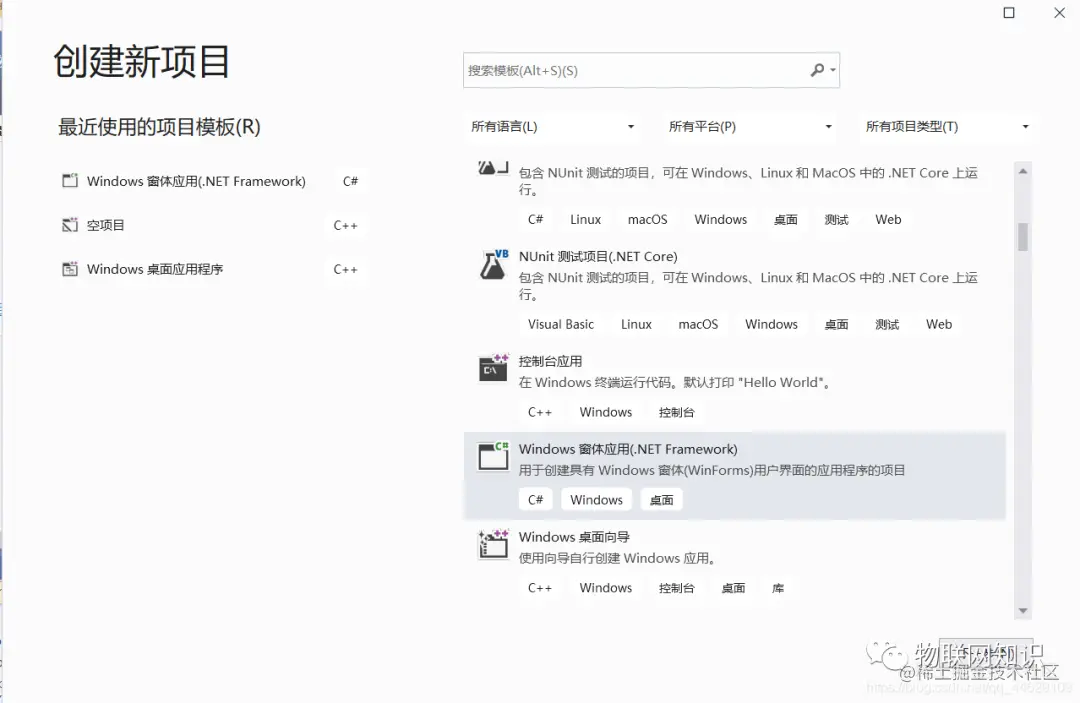This screenshot has width=1080, height=703.
Task: Select the NUnit 测试项目(.NET Core) template icon
Action: point(492,264)
